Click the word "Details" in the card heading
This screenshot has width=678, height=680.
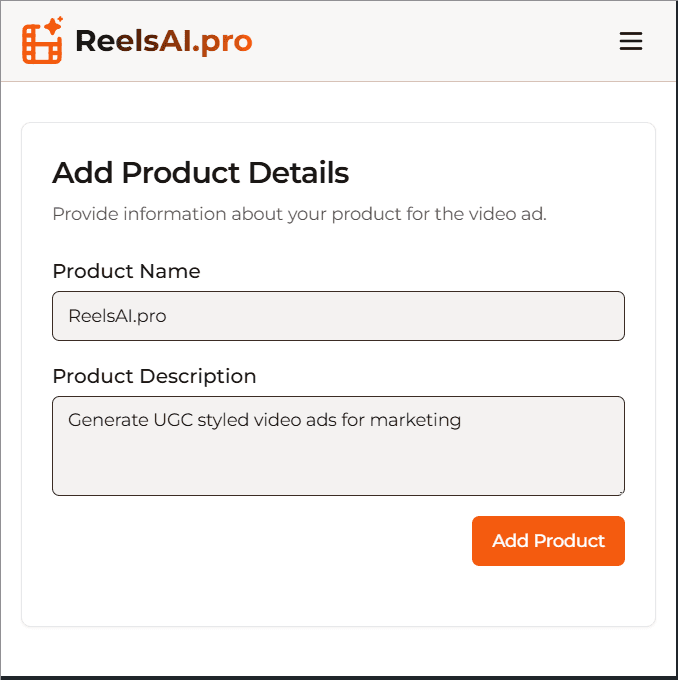click(x=299, y=173)
